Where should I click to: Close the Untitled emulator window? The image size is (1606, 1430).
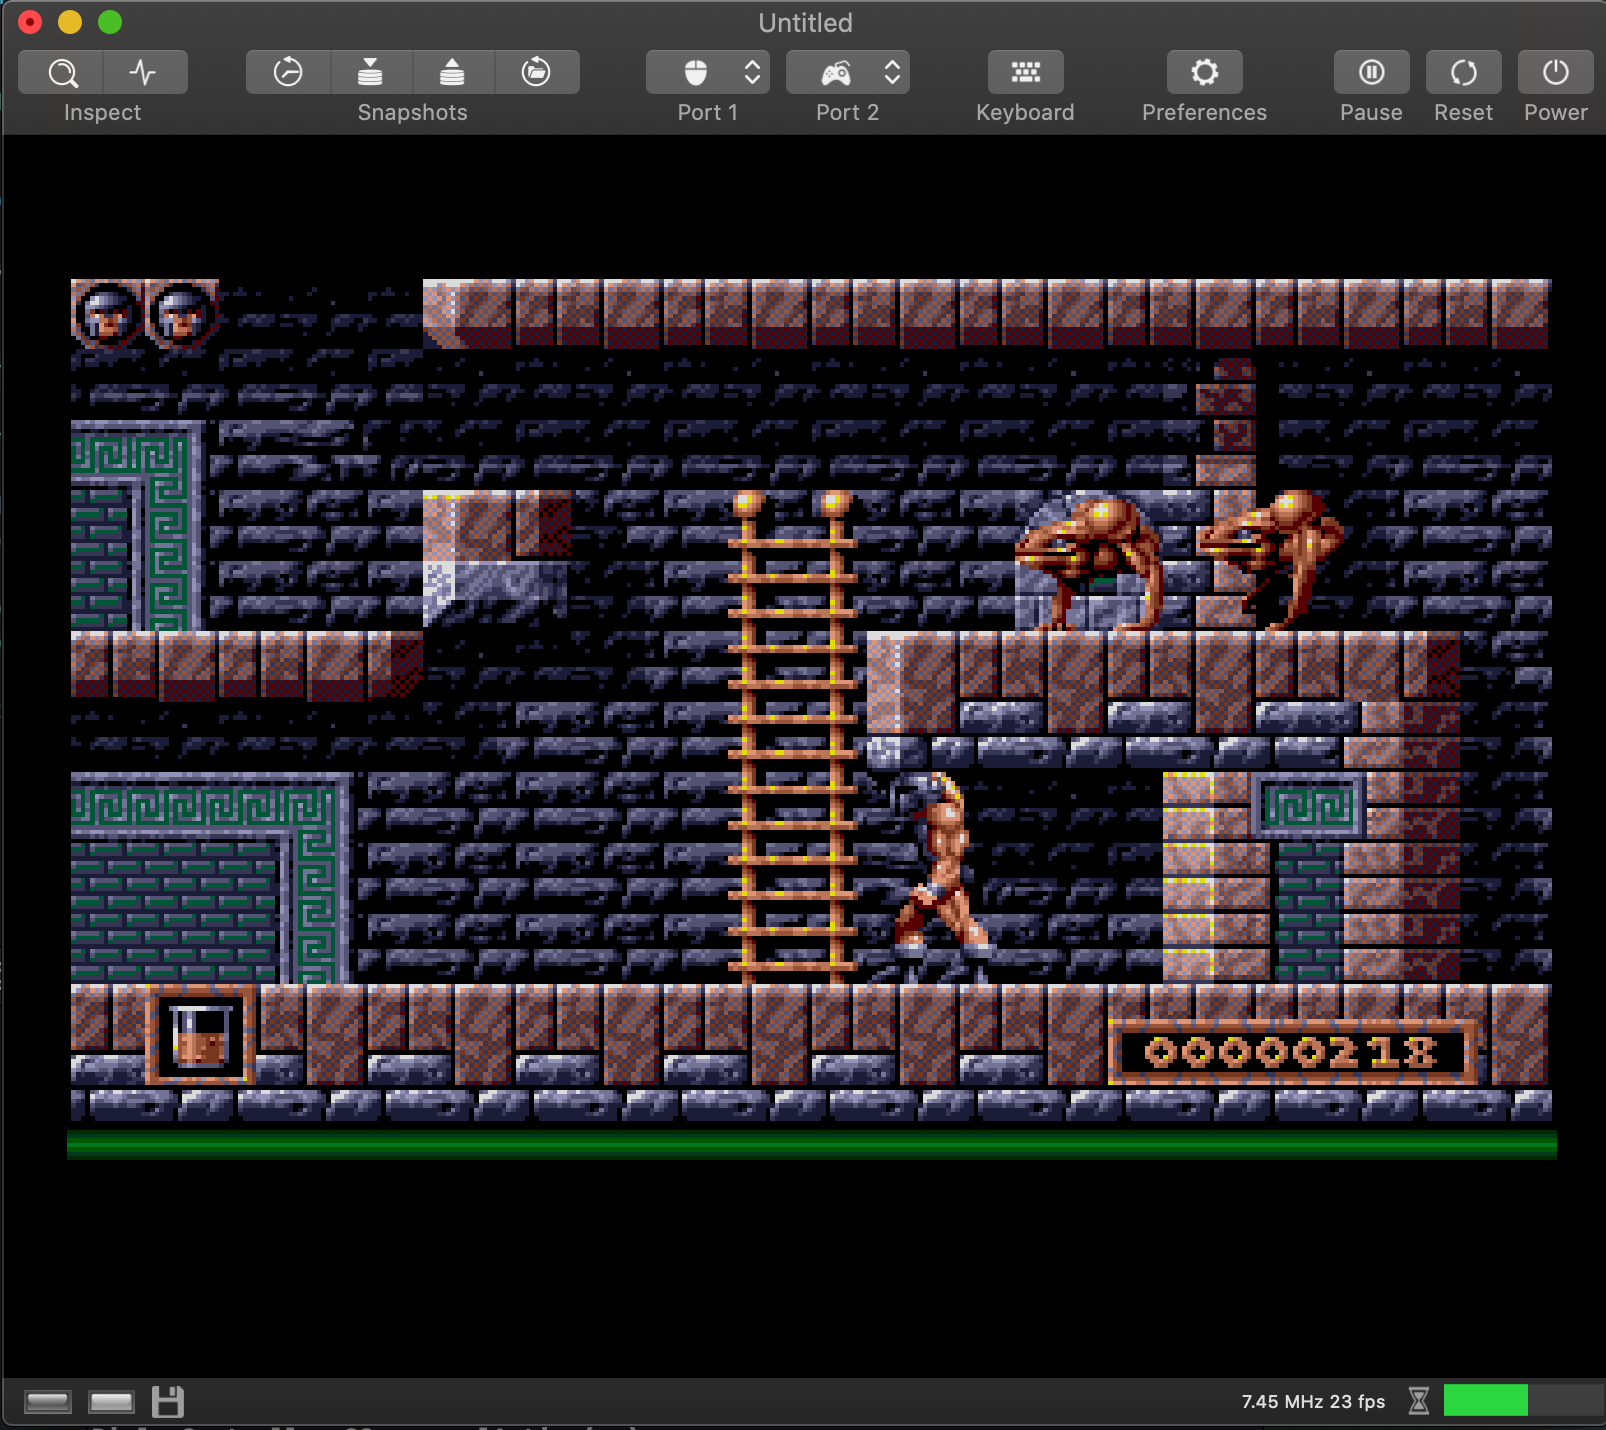30,22
